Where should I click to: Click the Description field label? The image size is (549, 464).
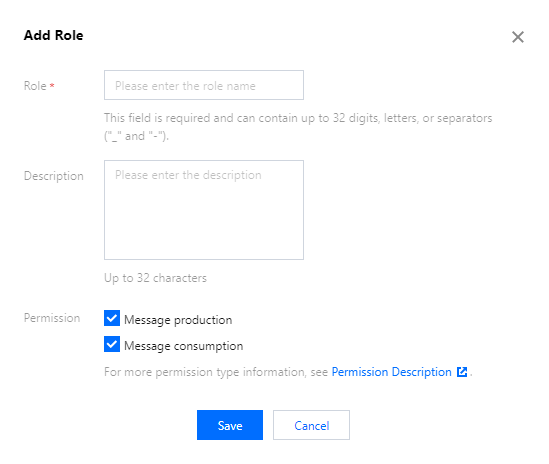[x=54, y=176]
